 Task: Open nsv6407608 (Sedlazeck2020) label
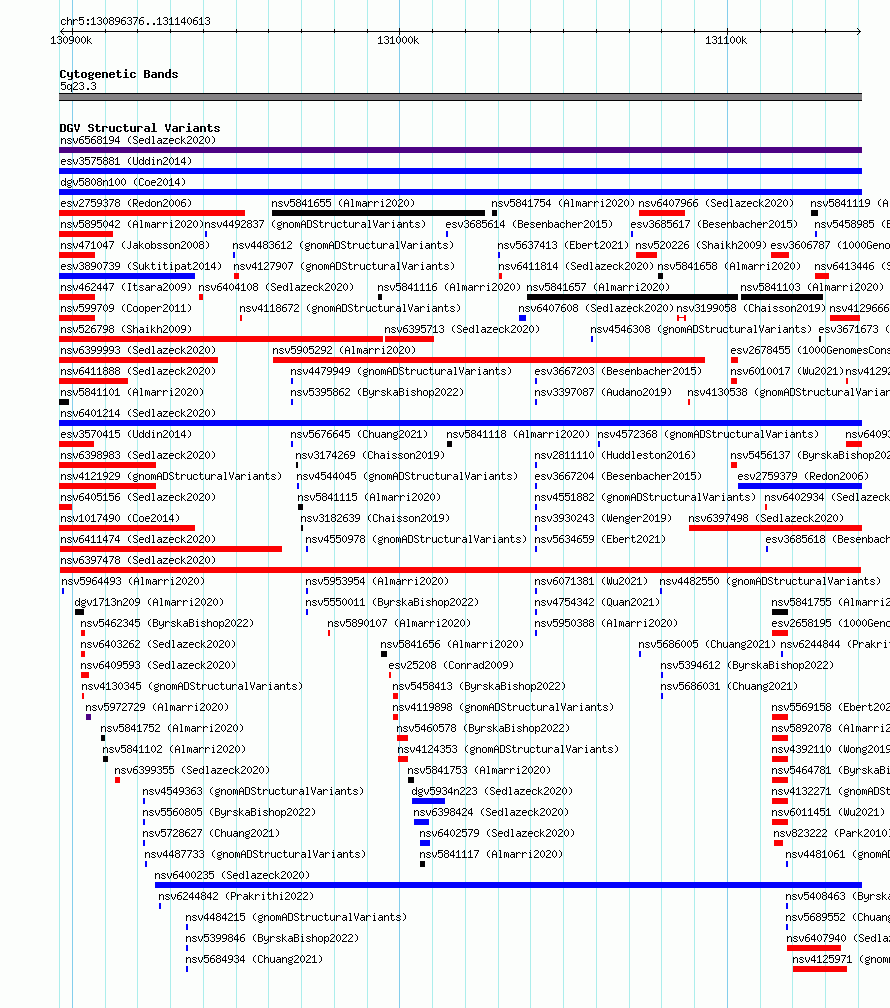coord(596,309)
